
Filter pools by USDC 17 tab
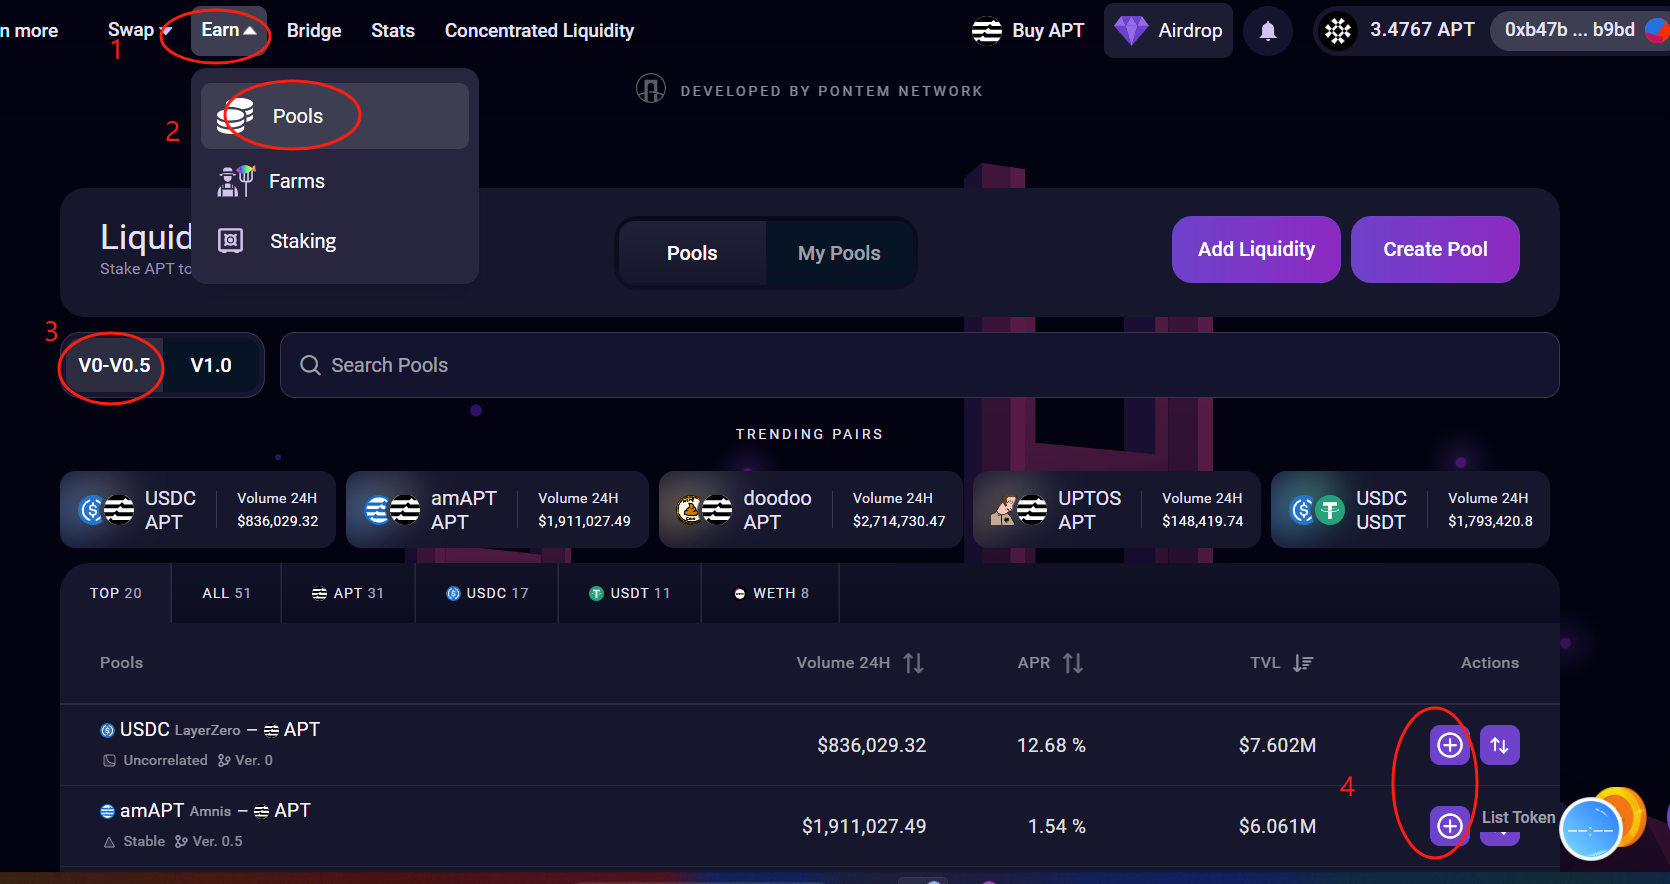(487, 593)
